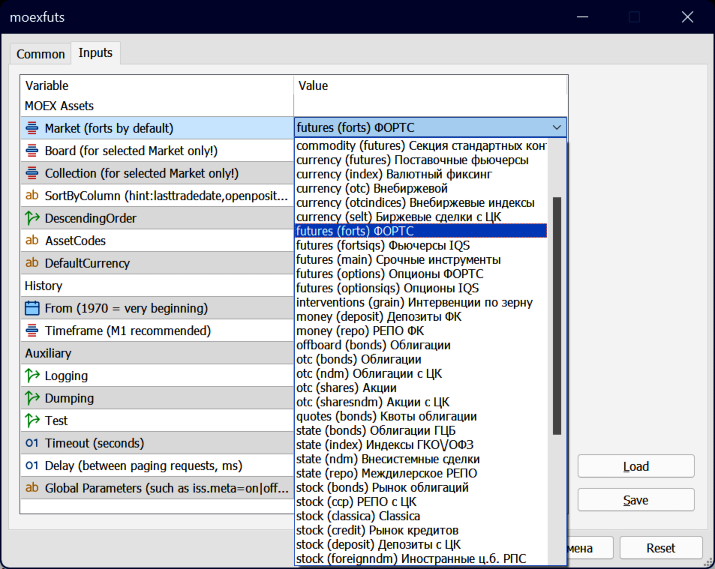The height and width of the screenshot is (569, 715).
Task: Choose stock (foreignndm) Иностранные ц.б. РПС
Action: 421,559
